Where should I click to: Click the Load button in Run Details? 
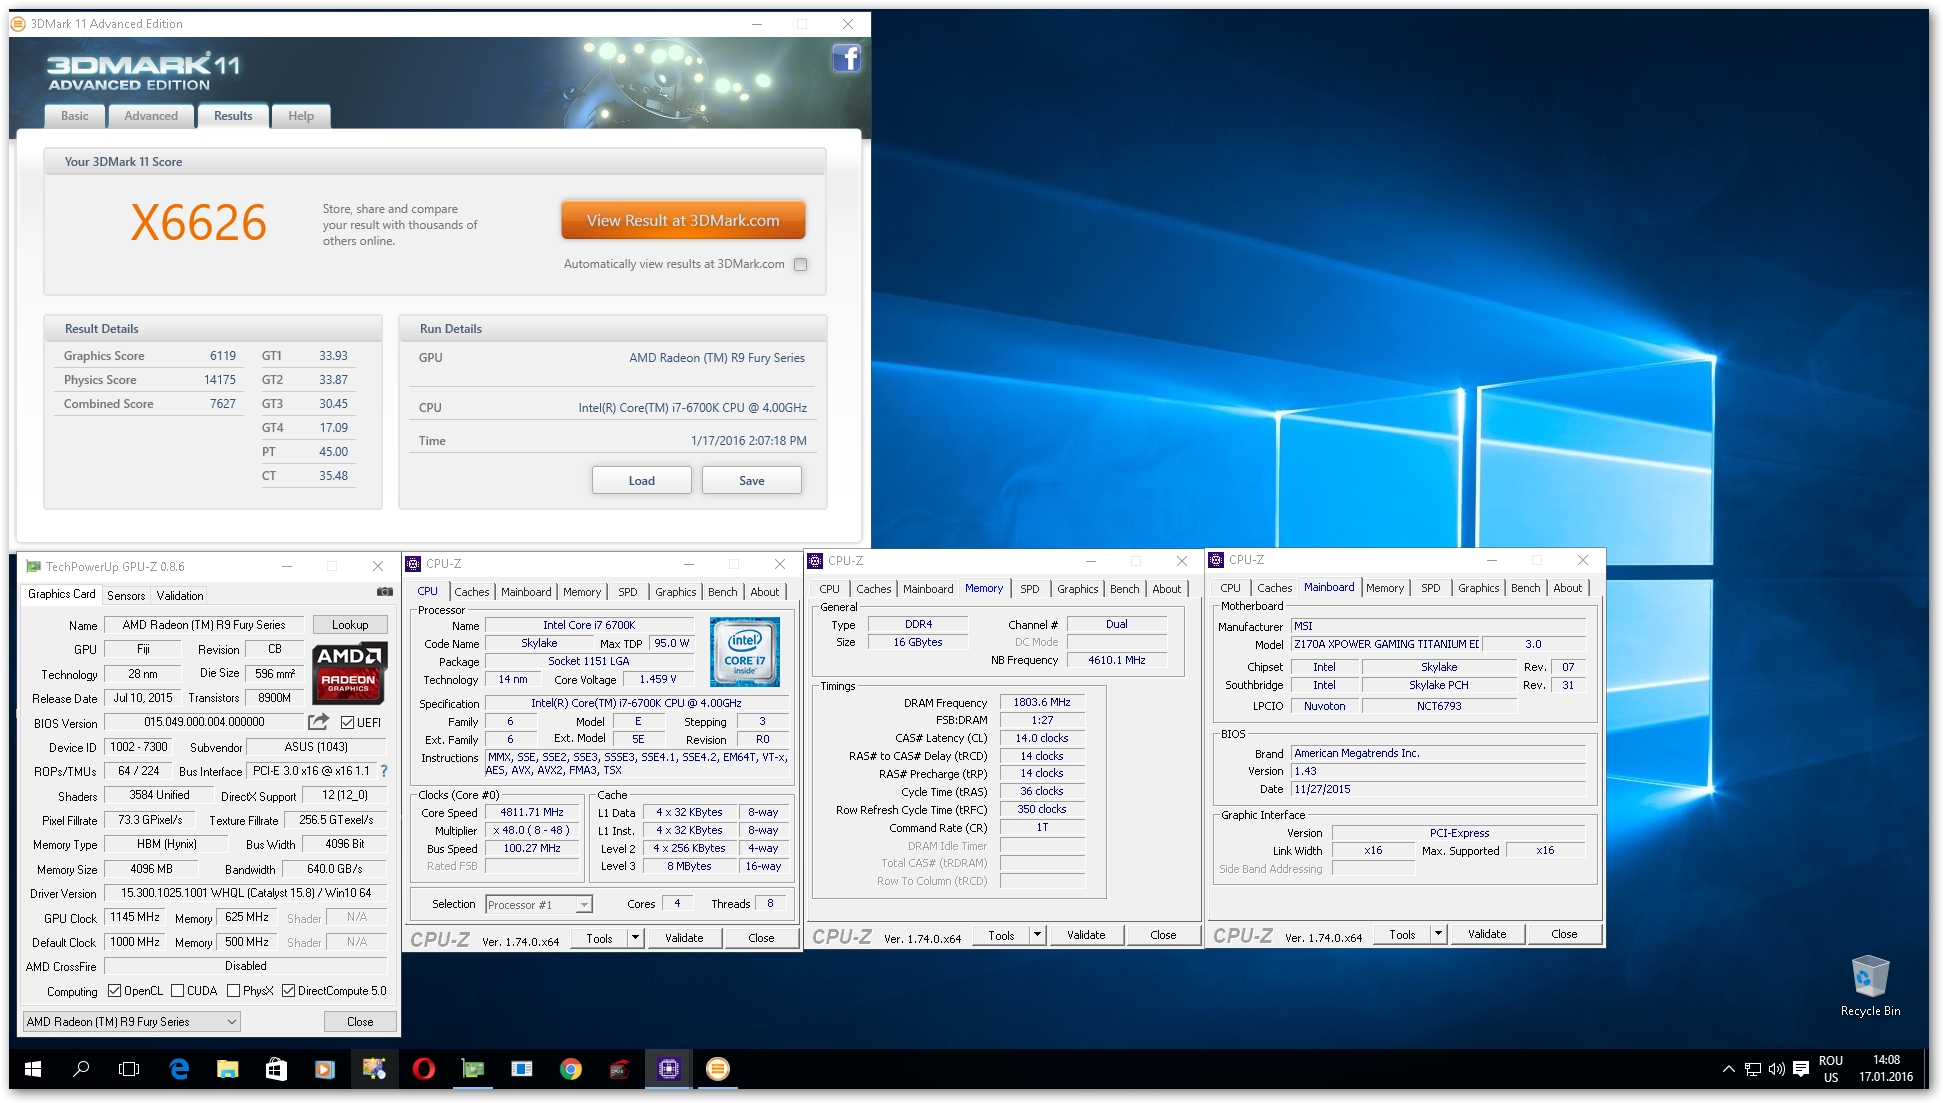(x=641, y=481)
